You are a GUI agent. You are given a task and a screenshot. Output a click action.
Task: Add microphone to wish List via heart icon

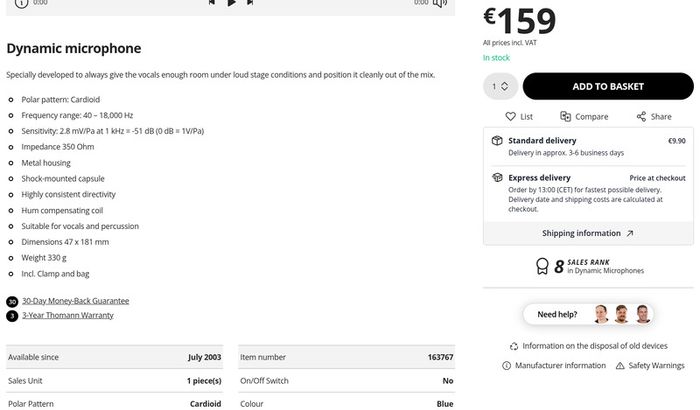(510, 117)
